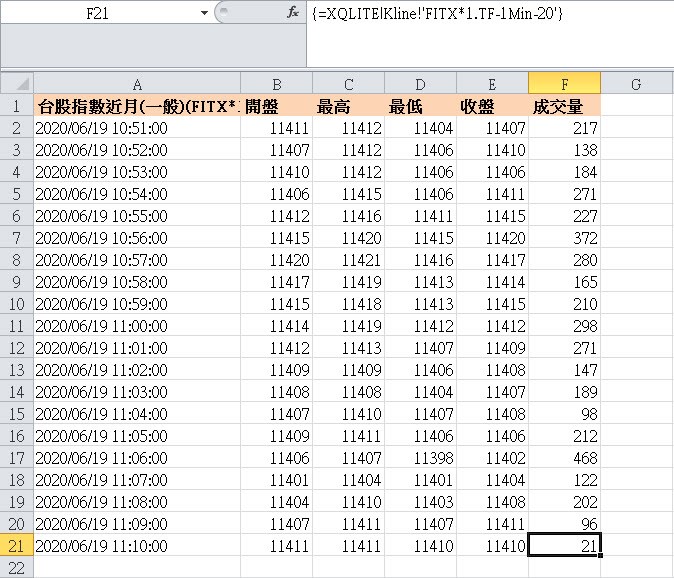Select the volume cell showing 468

pyautogui.click(x=564, y=458)
